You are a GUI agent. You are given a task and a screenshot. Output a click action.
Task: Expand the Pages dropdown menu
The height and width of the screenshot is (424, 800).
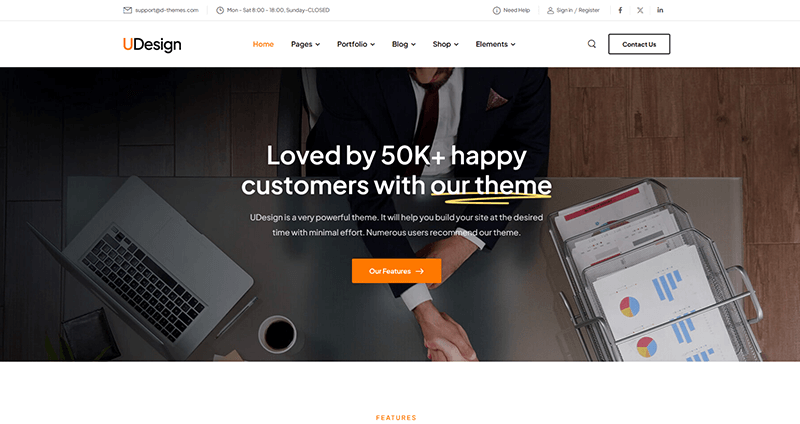[305, 44]
